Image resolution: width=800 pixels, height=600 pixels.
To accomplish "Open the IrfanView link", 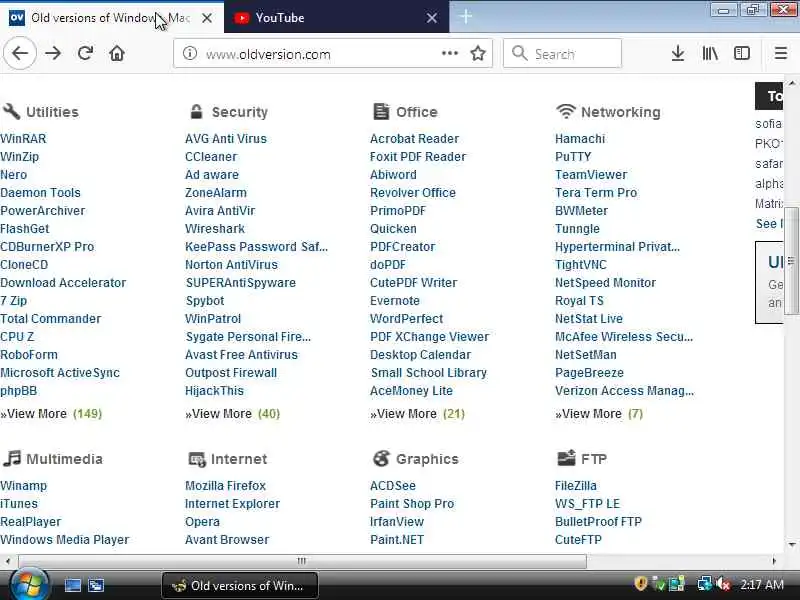I will point(397,521).
